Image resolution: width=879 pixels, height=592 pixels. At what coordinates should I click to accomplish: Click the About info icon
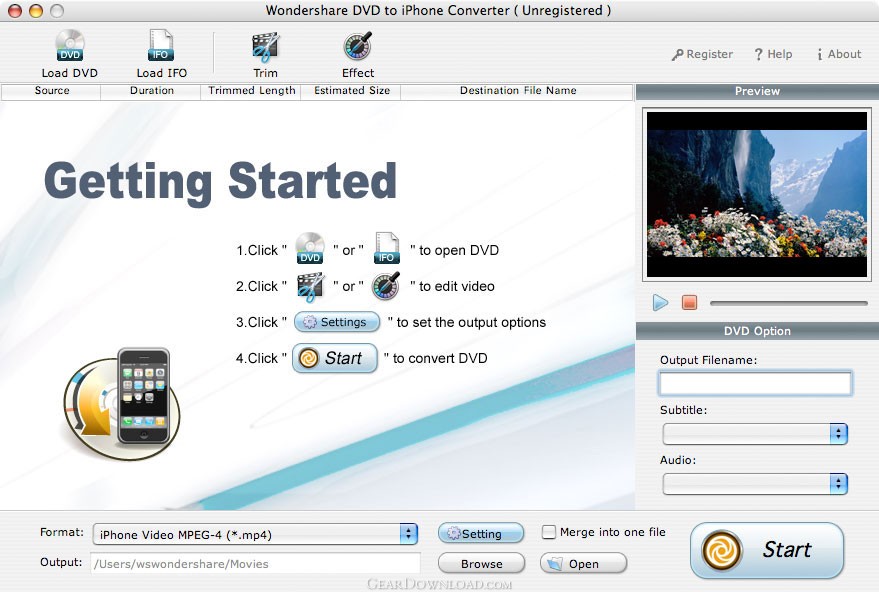(x=820, y=54)
